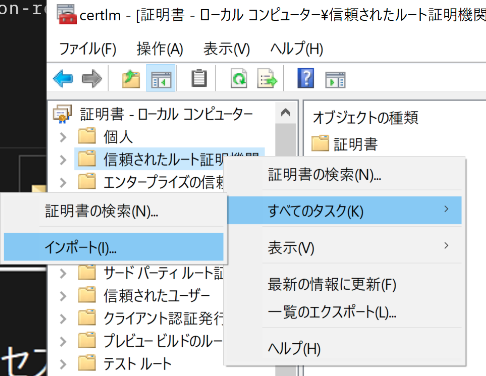Click the プレビュー ビルドのルート folder icon
The width and height of the screenshot is (486, 376).
[87, 340]
